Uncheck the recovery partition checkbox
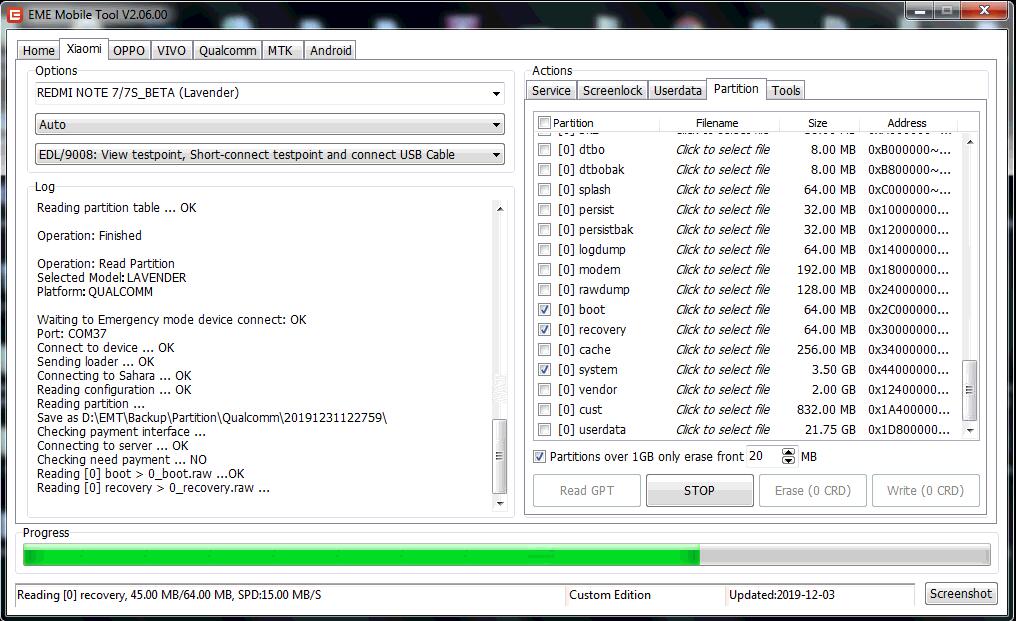 (545, 330)
